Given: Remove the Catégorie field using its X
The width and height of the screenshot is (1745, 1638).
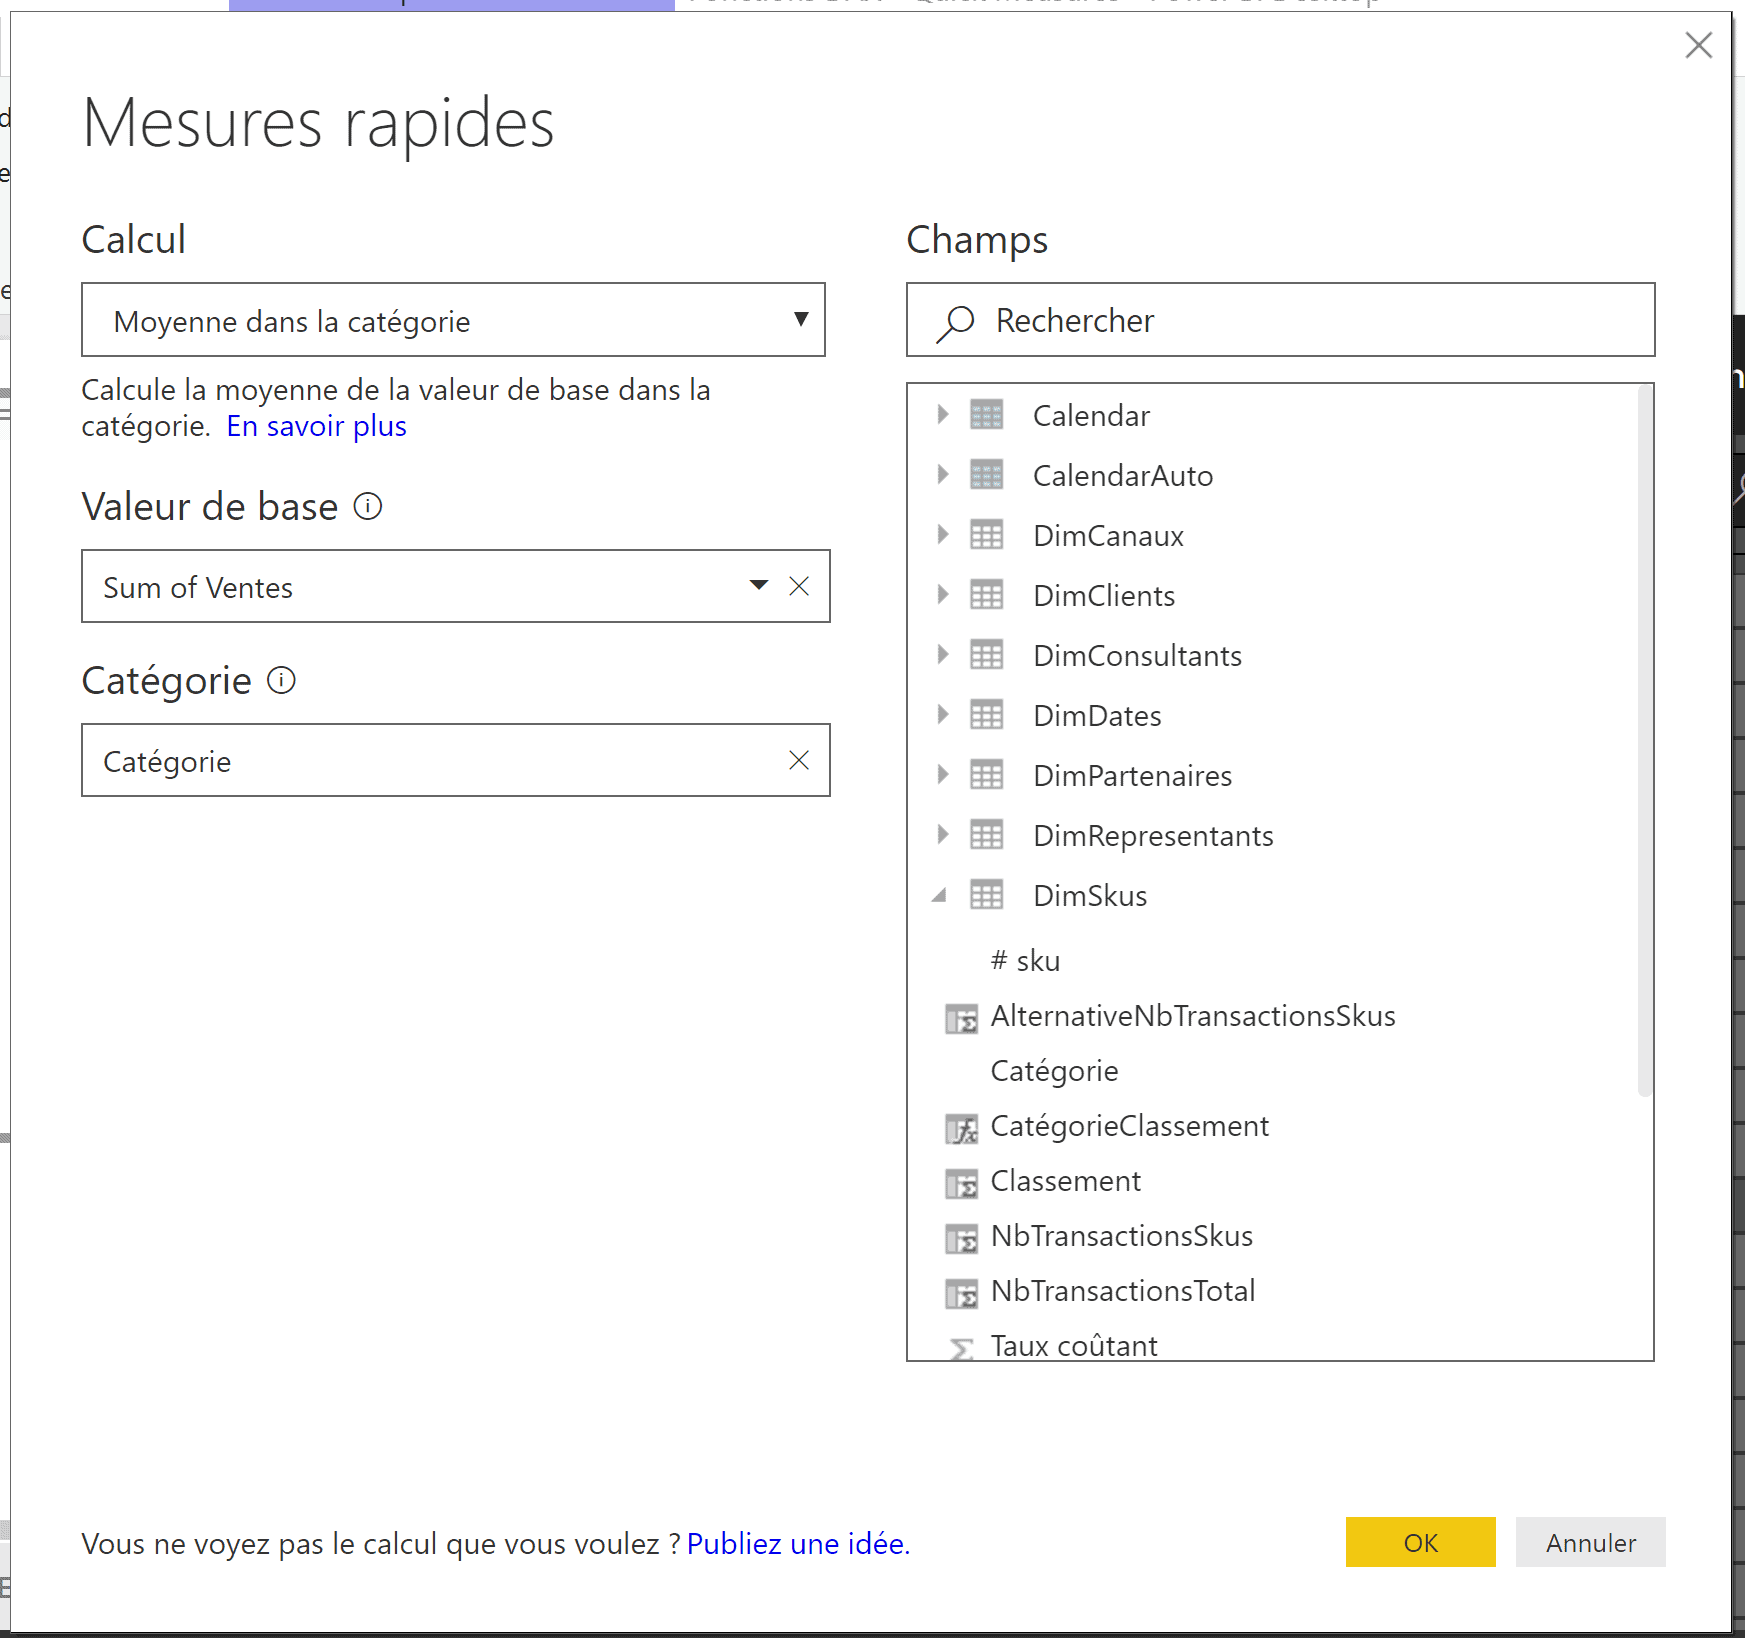Looking at the screenshot, I should pyautogui.click(x=798, y=761).
